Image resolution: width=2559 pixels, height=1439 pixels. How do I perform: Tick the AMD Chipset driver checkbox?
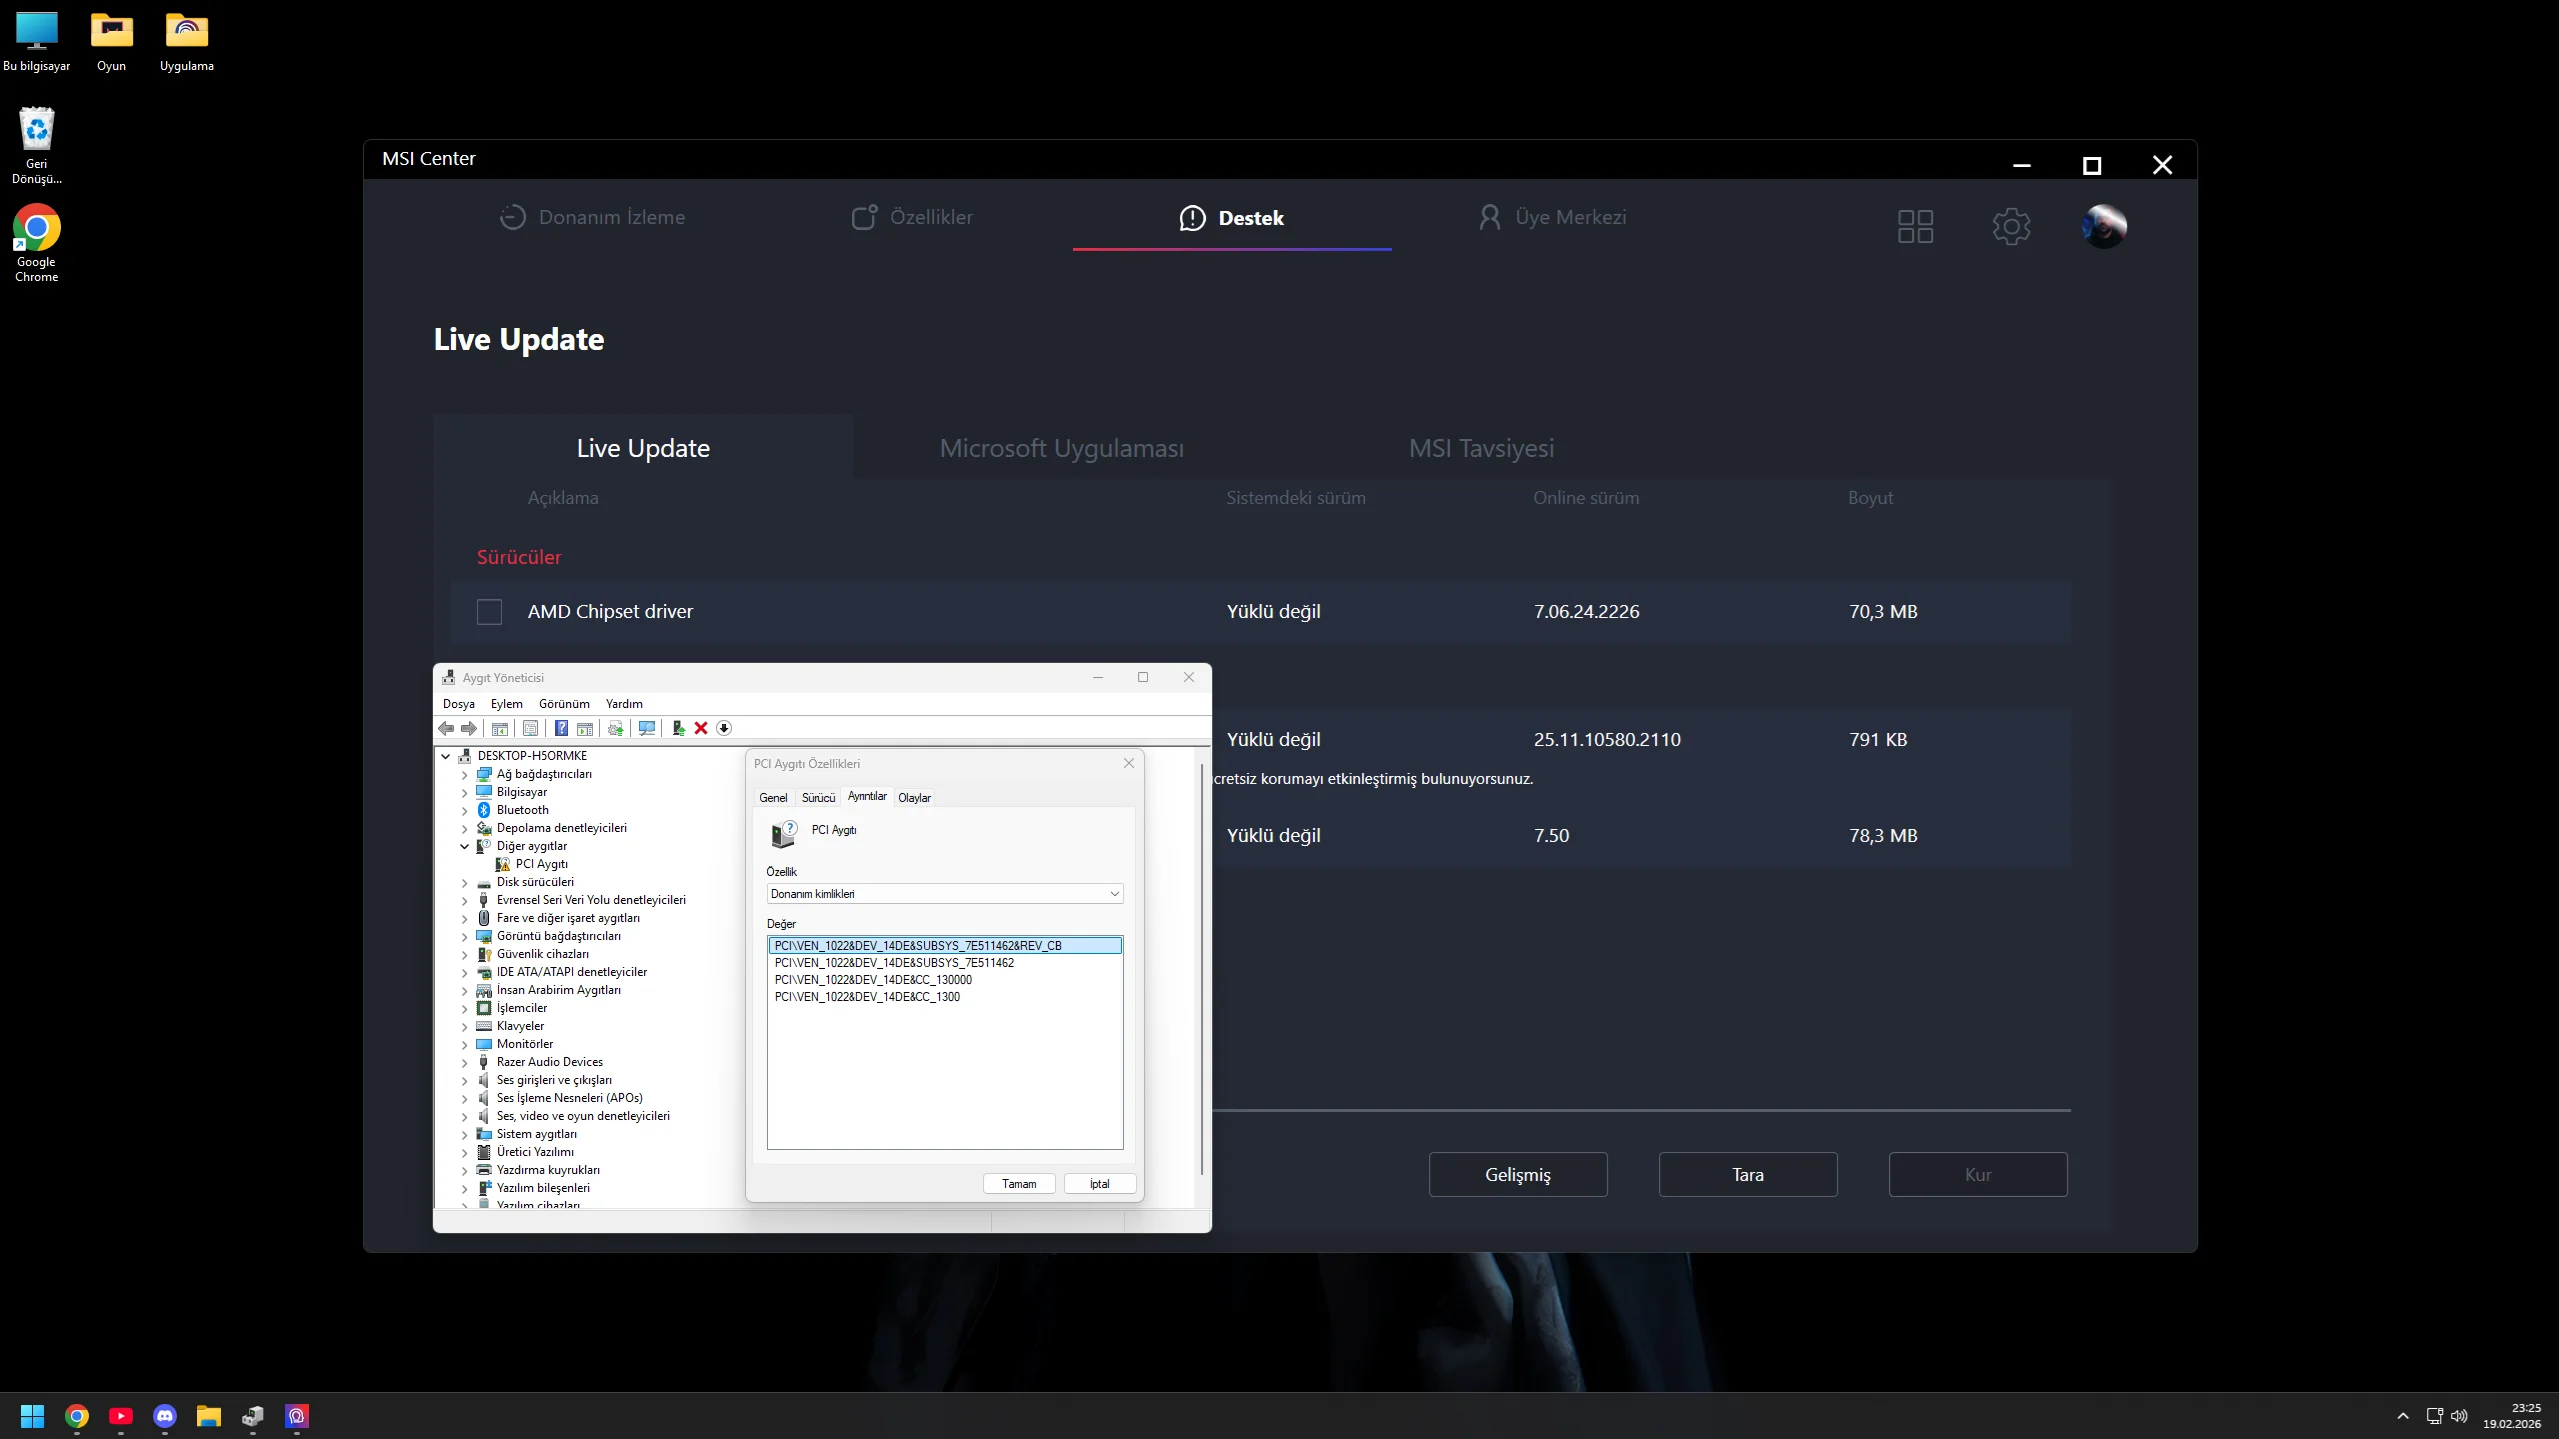pos(489,612)
